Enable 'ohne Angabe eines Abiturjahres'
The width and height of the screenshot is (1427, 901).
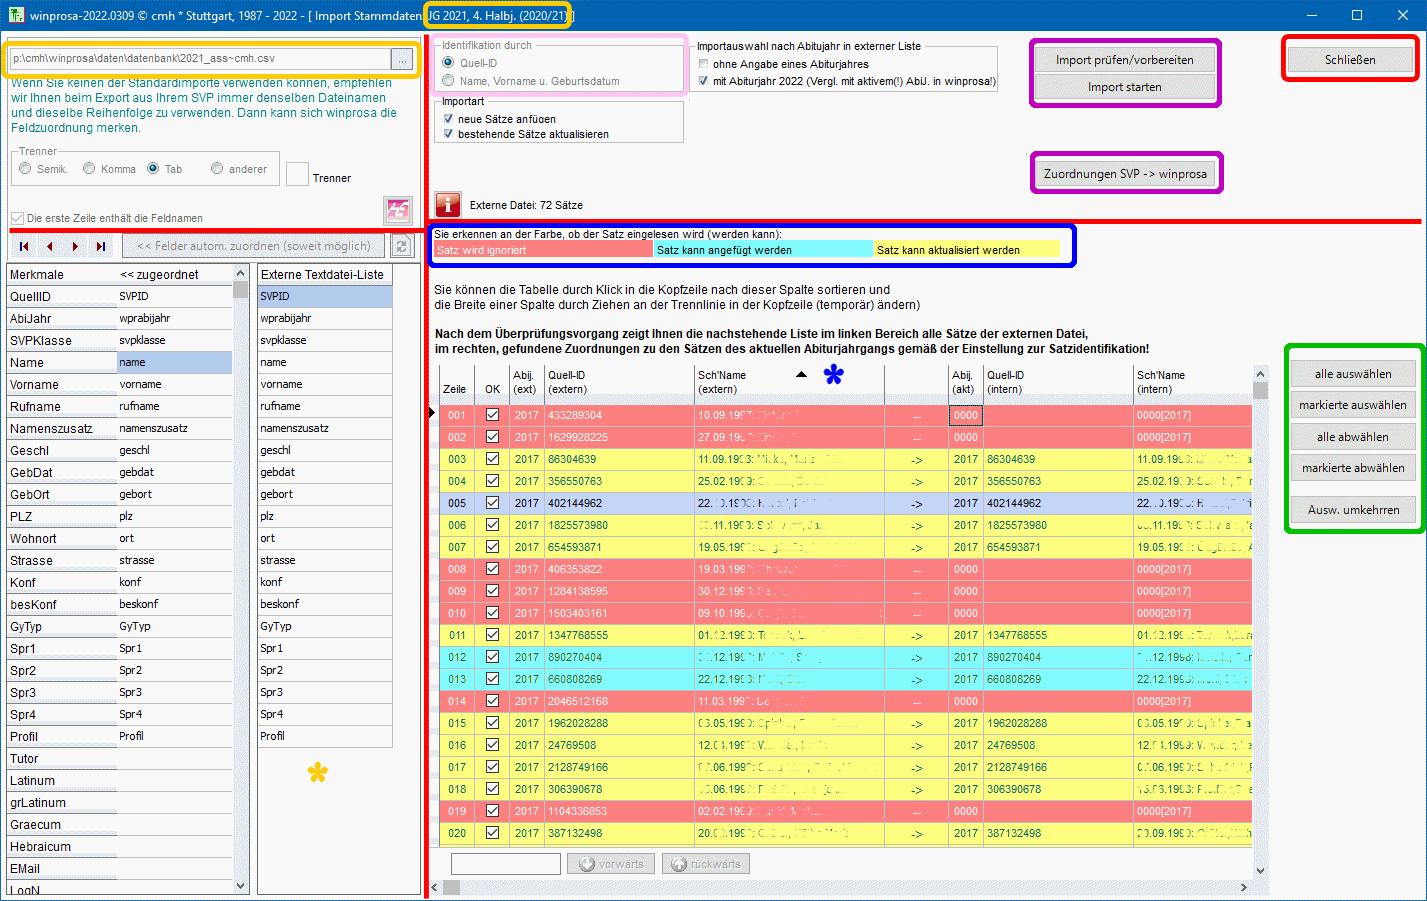point(703,64)
